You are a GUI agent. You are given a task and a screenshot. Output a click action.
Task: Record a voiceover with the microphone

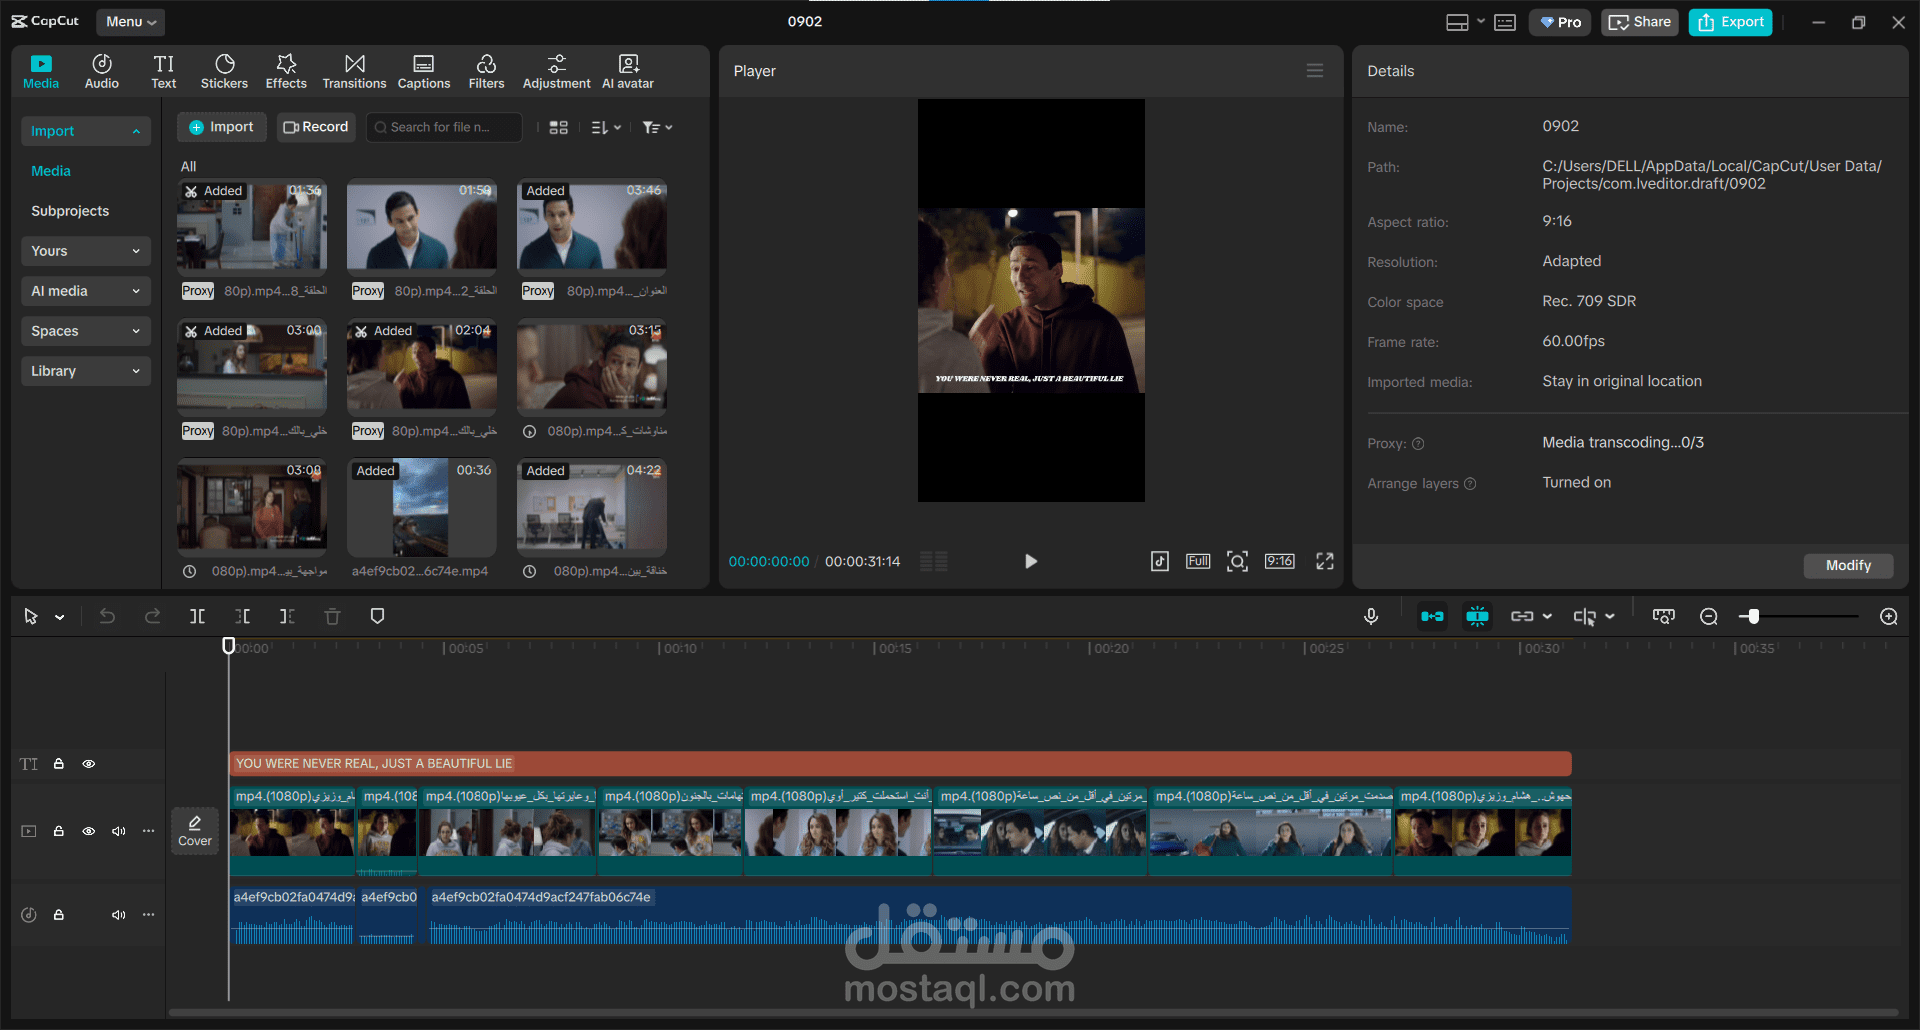[x=1371, y=617]
